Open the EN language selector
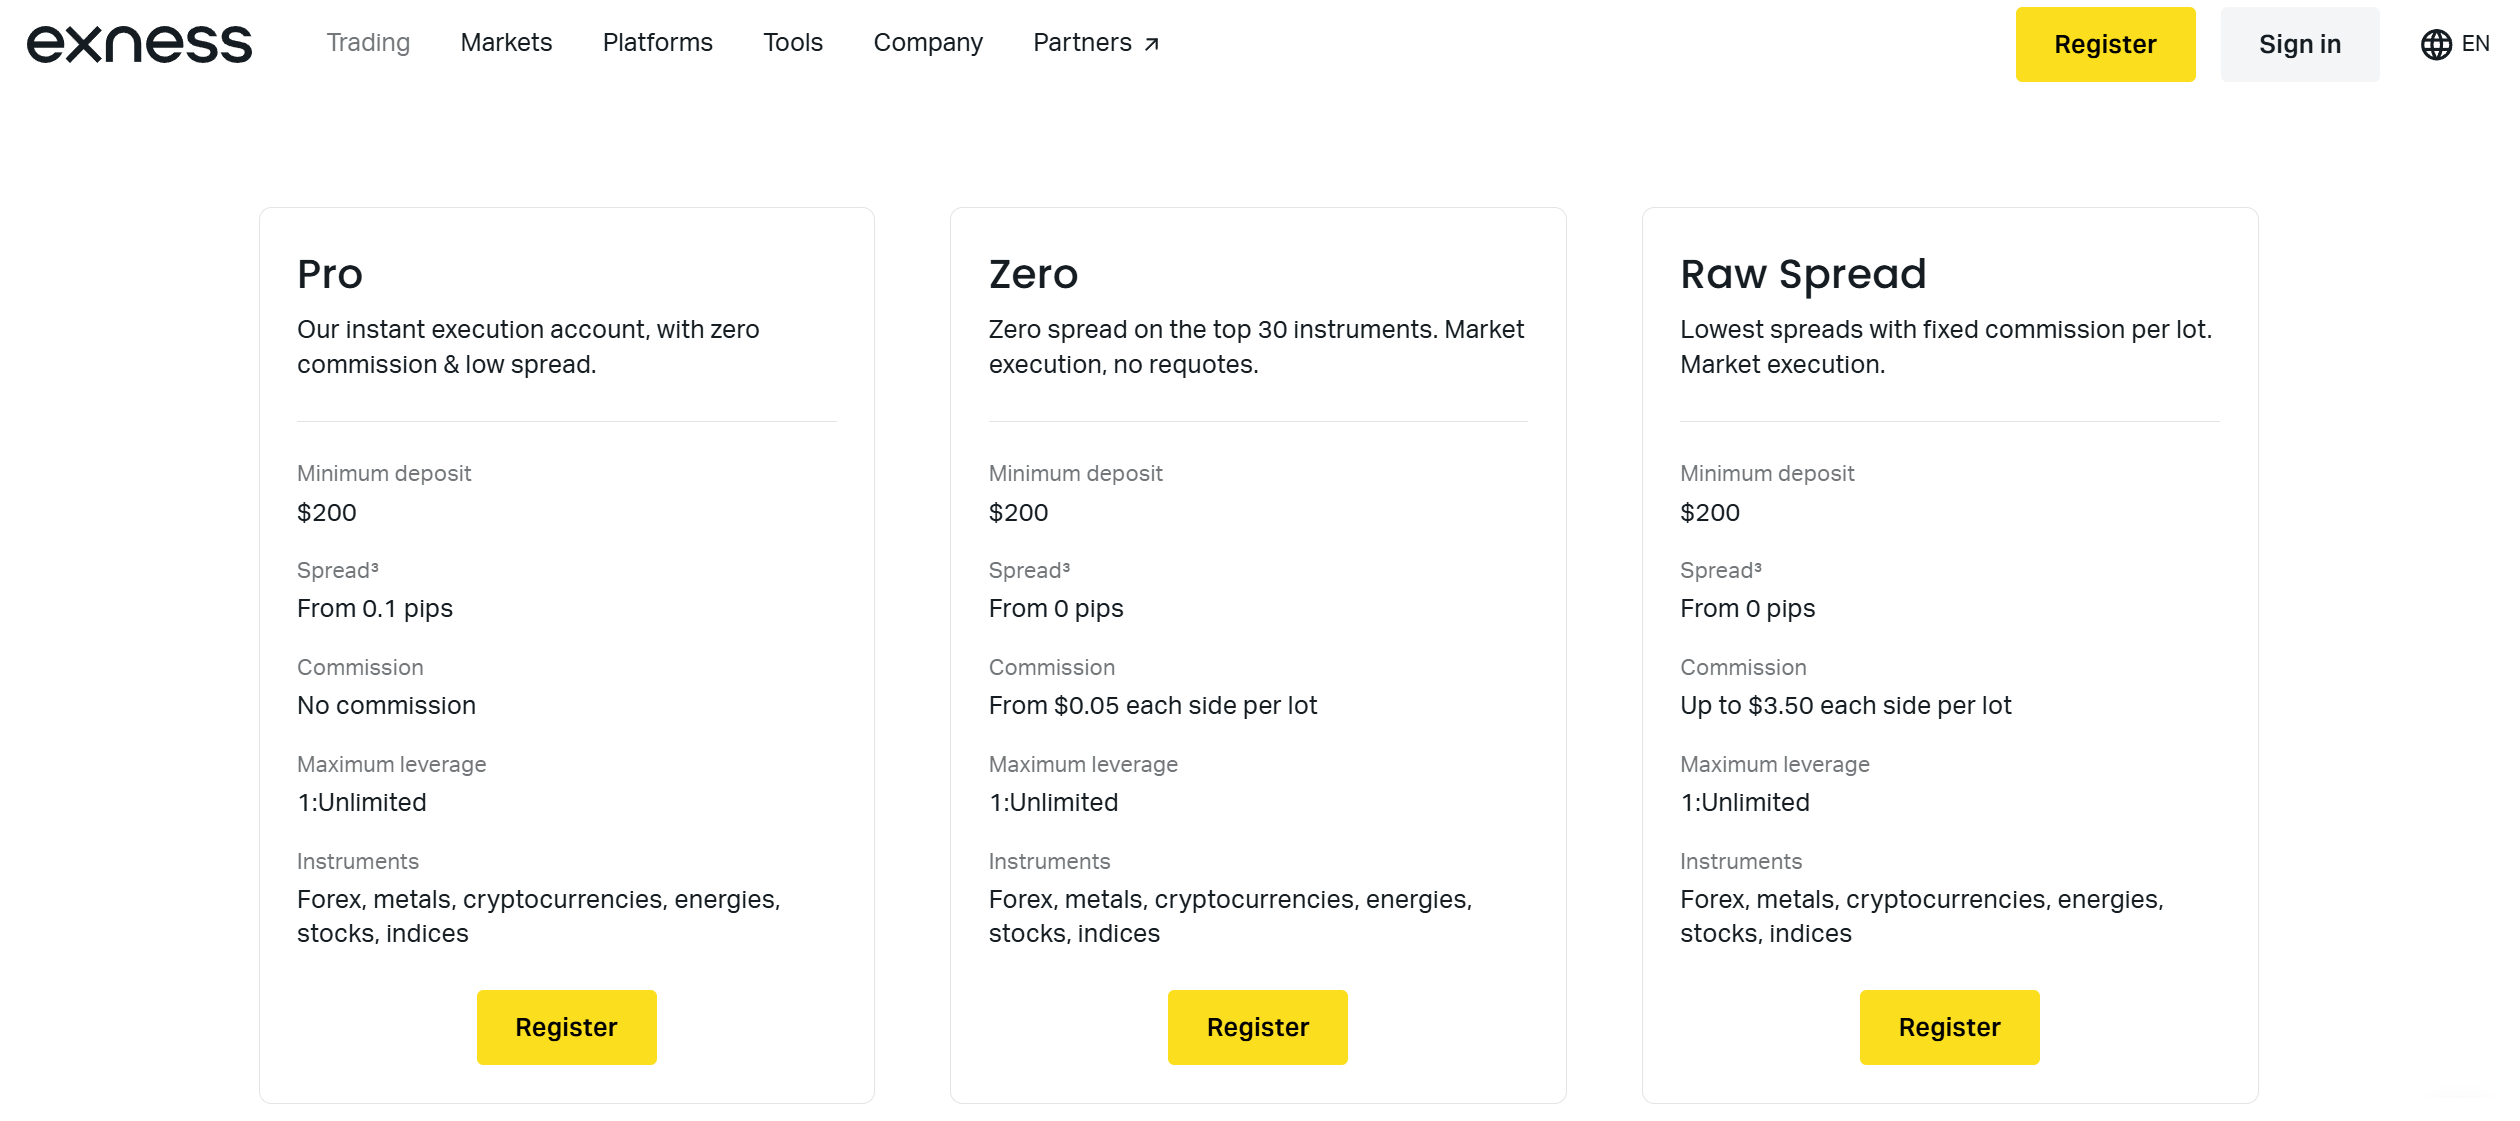The height and width of the screenshot is (1121, 2520). tap(2475, 44)
